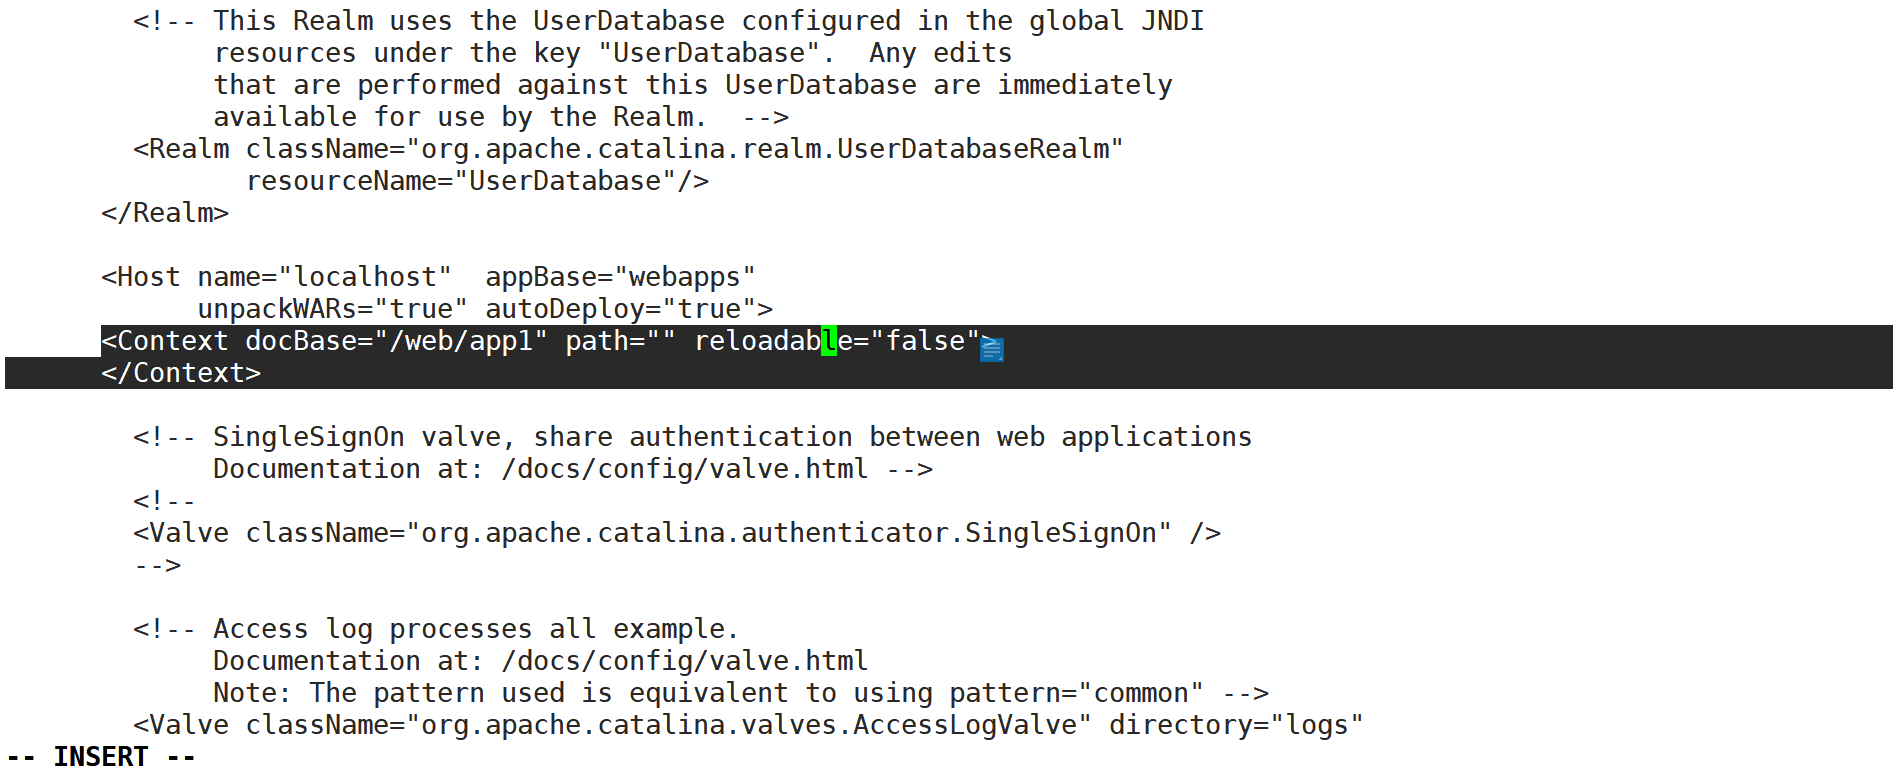Click name="localhost" in the Host element

tap(324, 277)
